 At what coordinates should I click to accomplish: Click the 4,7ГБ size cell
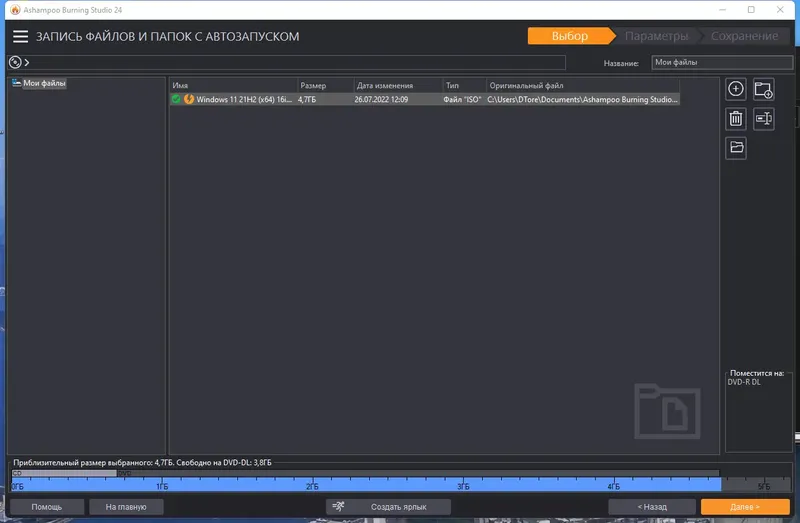(x=307, y=99)
